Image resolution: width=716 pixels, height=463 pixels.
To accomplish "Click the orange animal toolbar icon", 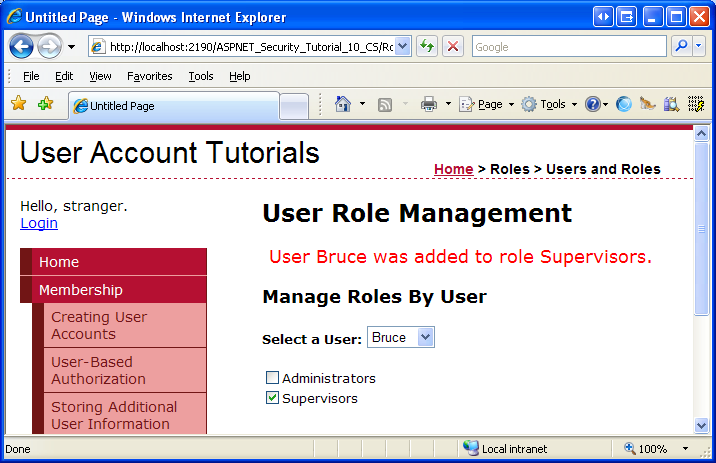I will [647, 104].
